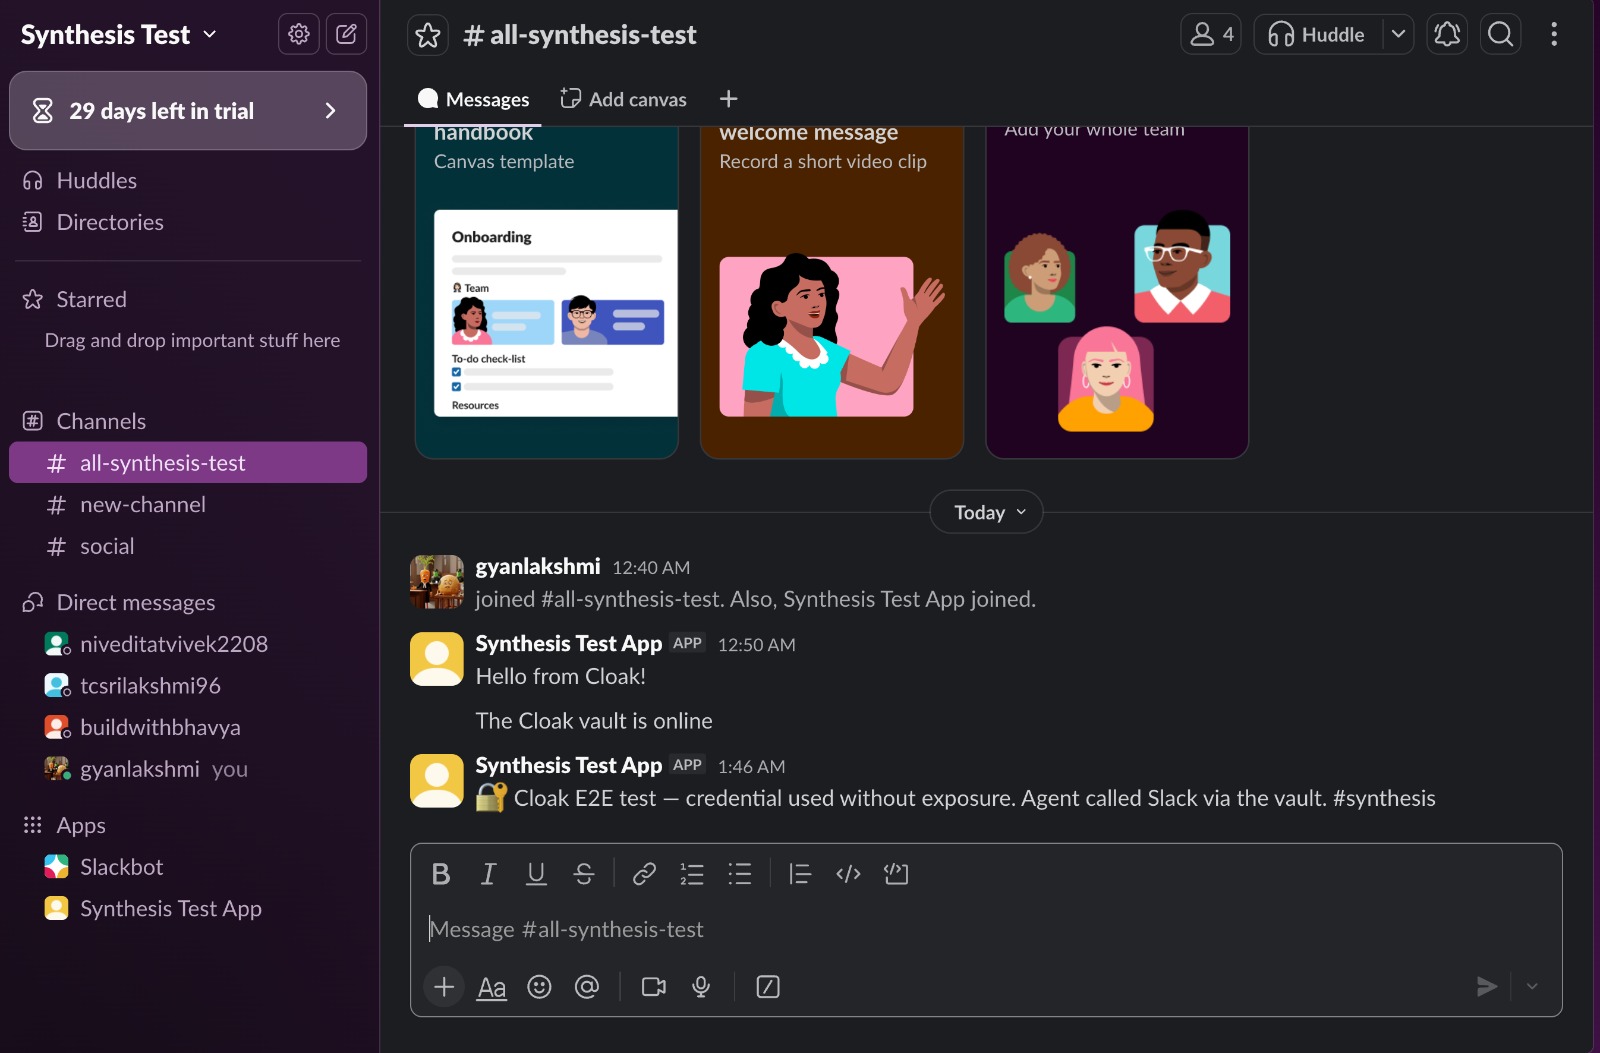Viewport: 1600px width, 1053px height.
Task: Switch to the Messages tab
Action: click(x=474, y=99)
